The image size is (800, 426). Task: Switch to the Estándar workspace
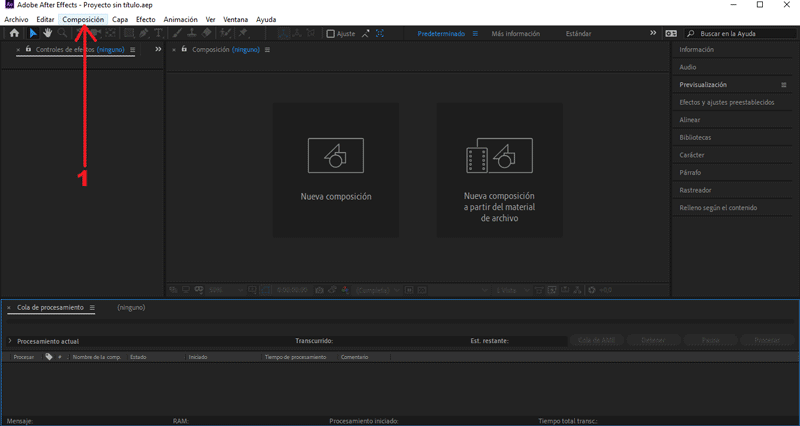coord(578,34)
